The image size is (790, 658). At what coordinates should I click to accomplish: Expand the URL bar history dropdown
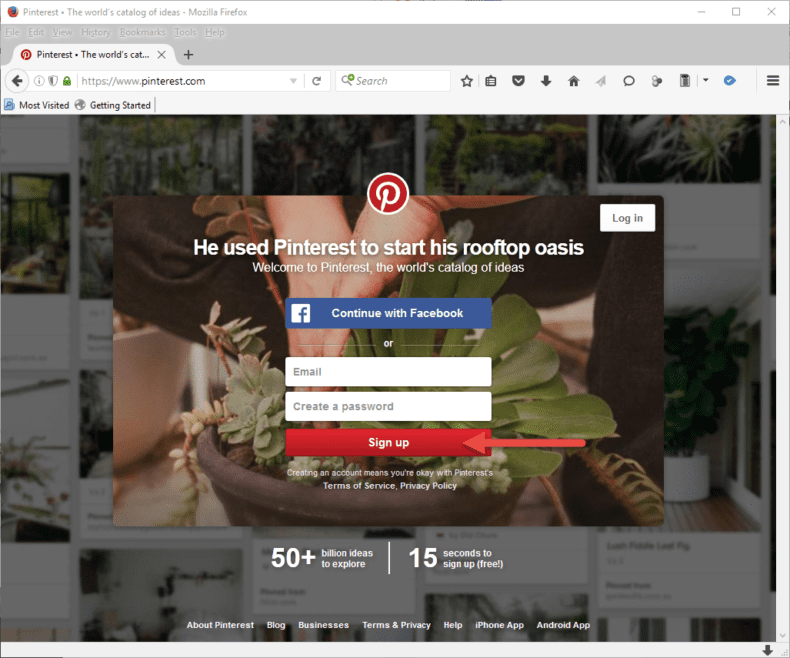293,81
